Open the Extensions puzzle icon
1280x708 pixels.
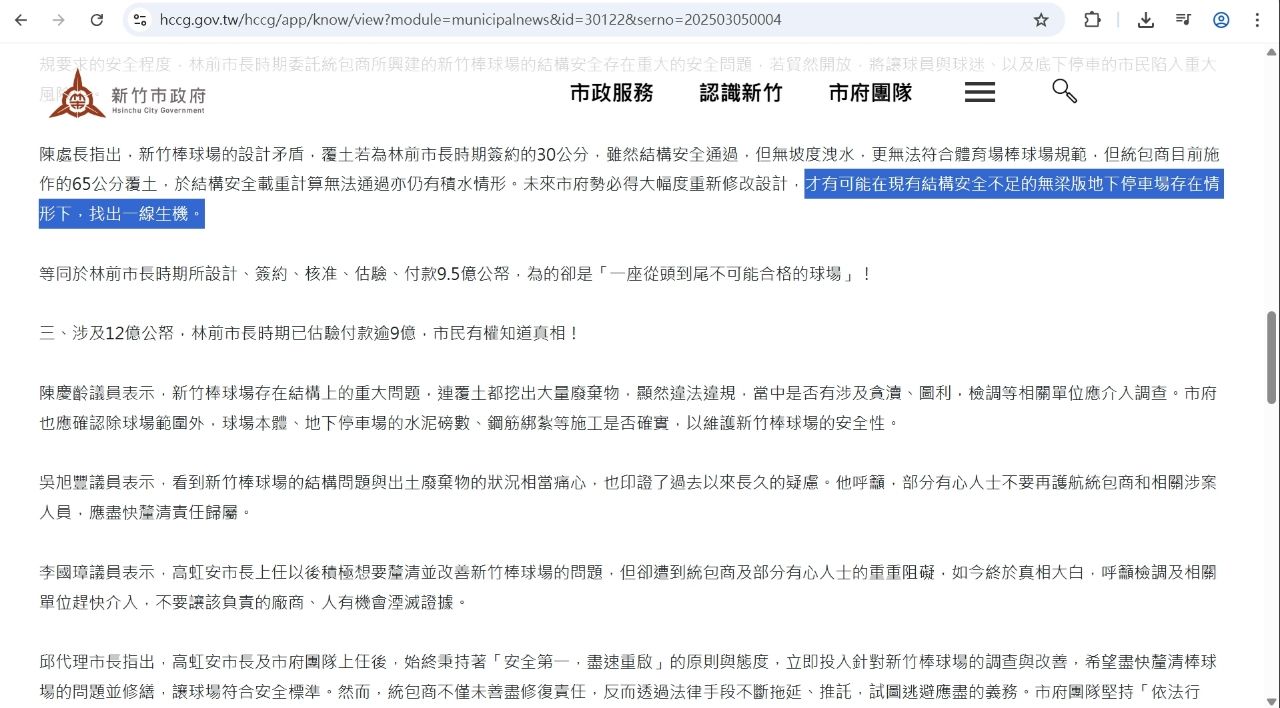[x=1092, y=20]
